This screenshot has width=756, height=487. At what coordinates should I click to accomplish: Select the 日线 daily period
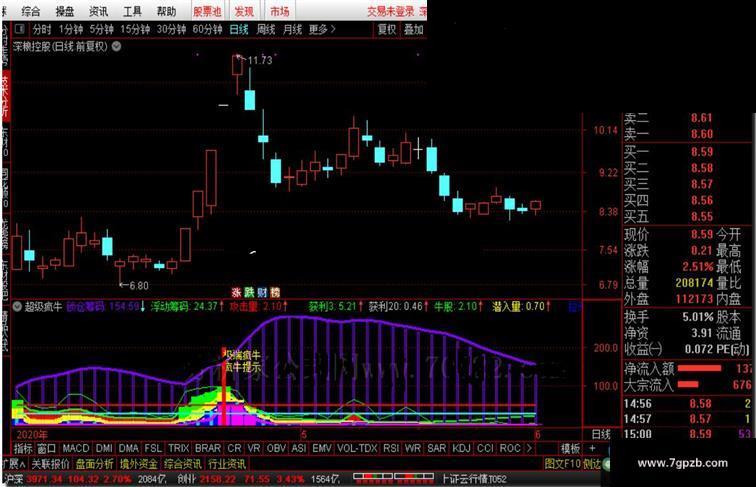239,29
